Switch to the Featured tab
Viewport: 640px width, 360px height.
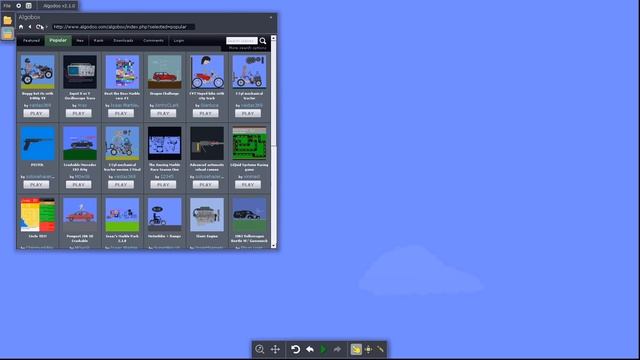coord(31,40)
